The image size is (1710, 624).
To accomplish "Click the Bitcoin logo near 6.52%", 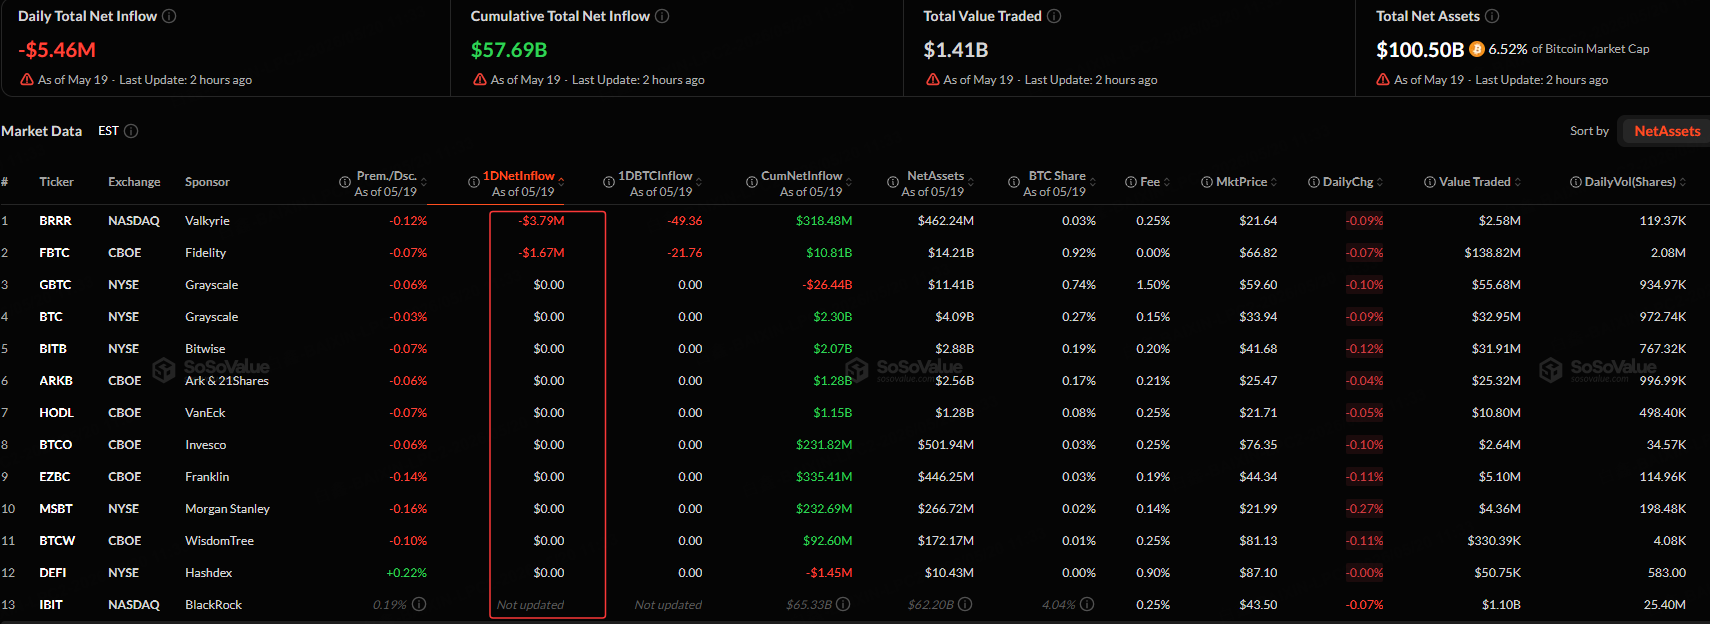I will tap(1477, 49).
